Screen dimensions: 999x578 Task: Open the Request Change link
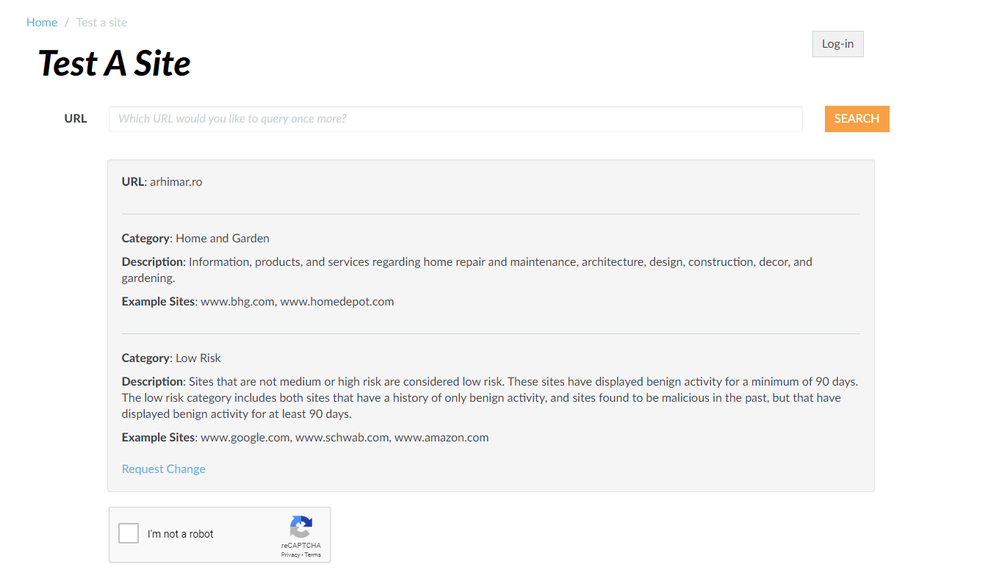pyautogui.click(x=164, y=469)
